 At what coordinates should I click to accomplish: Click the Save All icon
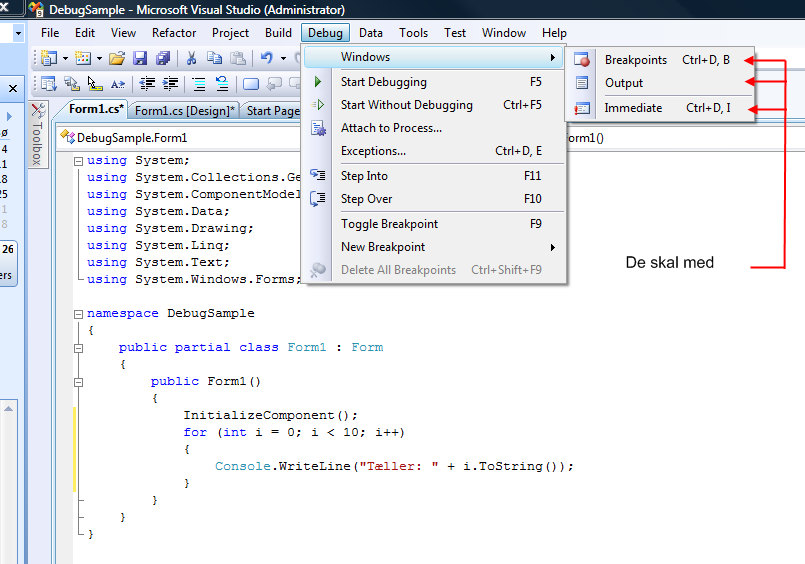[x=163, y=58]
